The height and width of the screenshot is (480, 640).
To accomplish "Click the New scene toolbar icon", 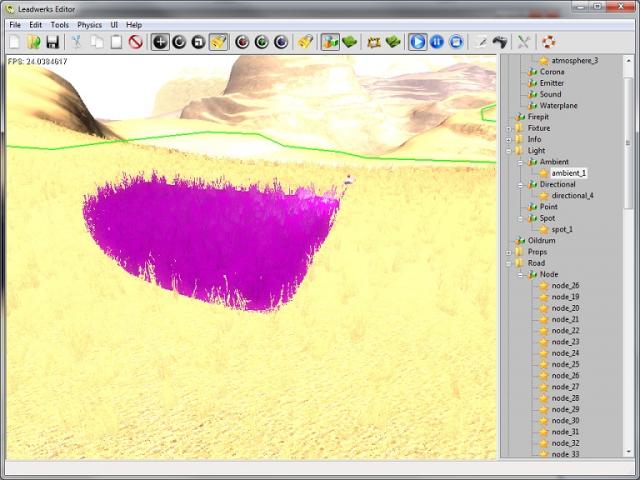I will pyautogui.click(x=15, y=42).
